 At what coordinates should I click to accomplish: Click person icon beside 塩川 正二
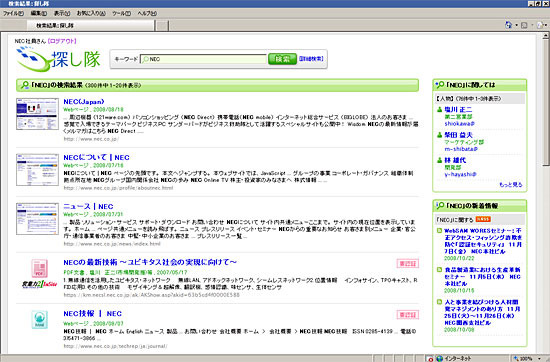pyautogui.click(x=440, y=109)
